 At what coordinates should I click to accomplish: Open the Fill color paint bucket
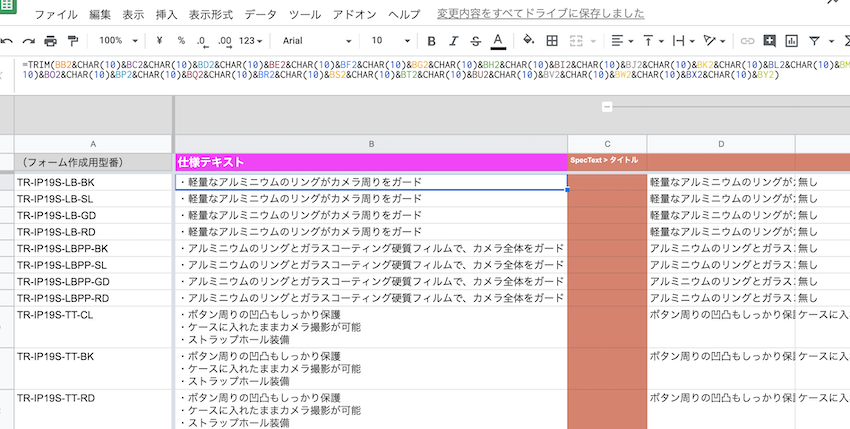pos(529,41)
